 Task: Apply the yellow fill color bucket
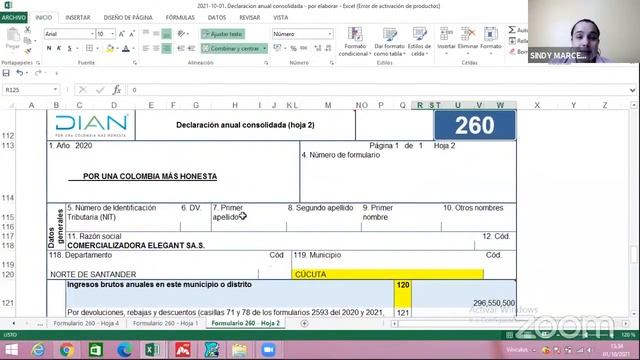point(109,49)
